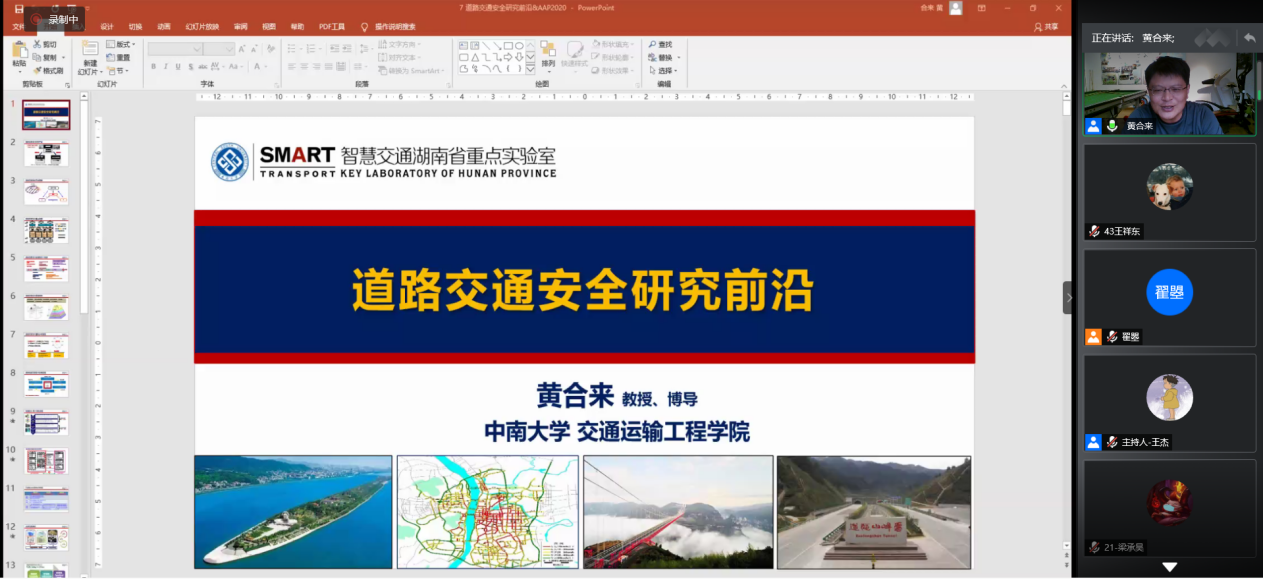
Task: Click the Share (共享) button
Action: click(x=1046, y=27)
